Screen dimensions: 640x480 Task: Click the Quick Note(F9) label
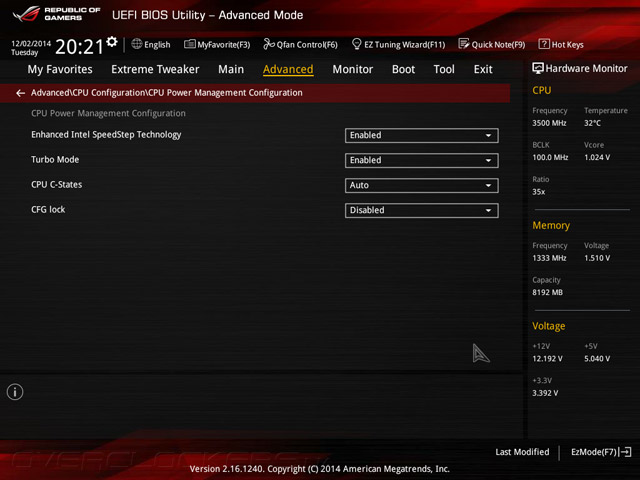498,44
